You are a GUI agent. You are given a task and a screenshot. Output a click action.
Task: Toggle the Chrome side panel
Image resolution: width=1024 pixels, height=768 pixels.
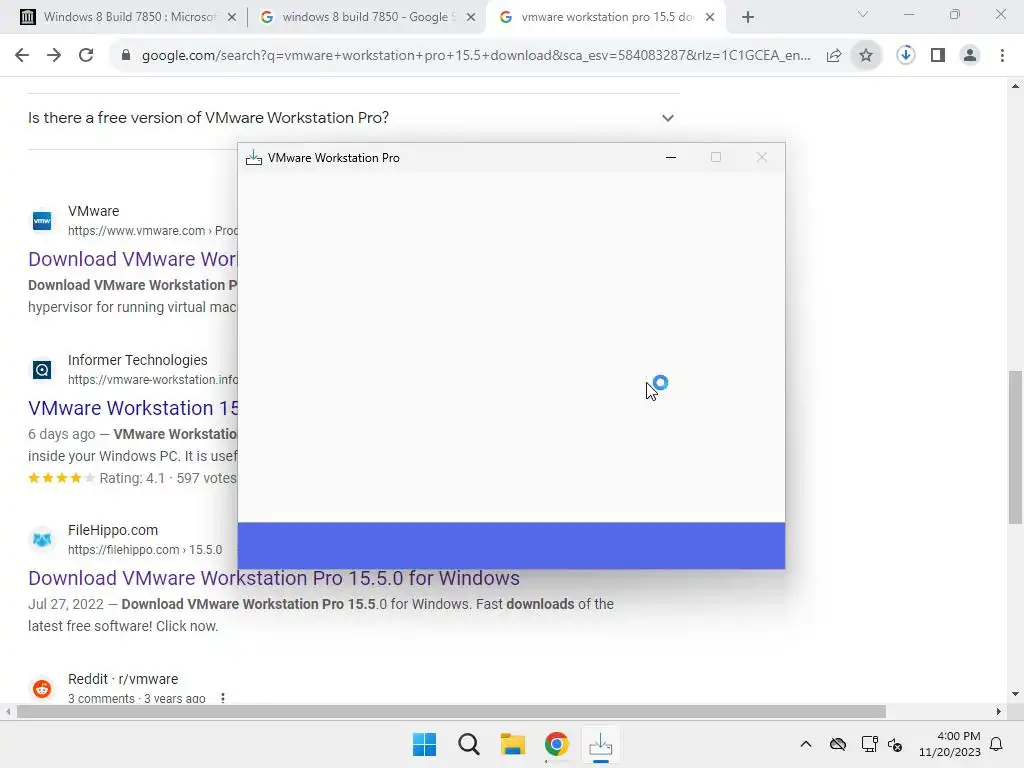point(938,56)
